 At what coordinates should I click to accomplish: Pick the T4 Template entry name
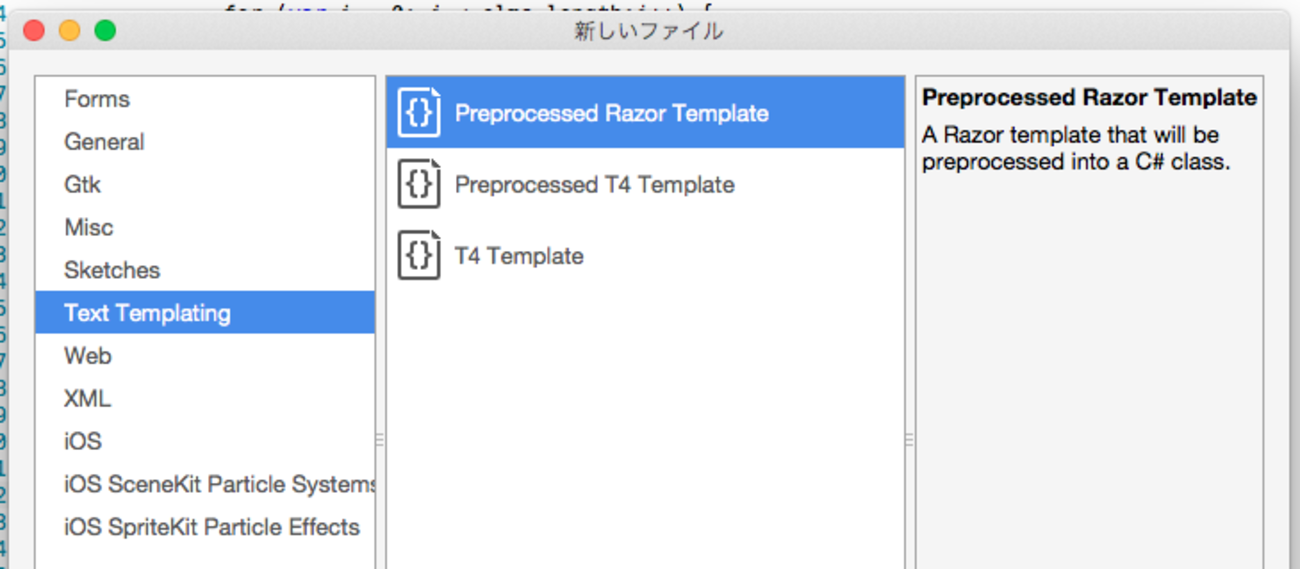point(519,256)
